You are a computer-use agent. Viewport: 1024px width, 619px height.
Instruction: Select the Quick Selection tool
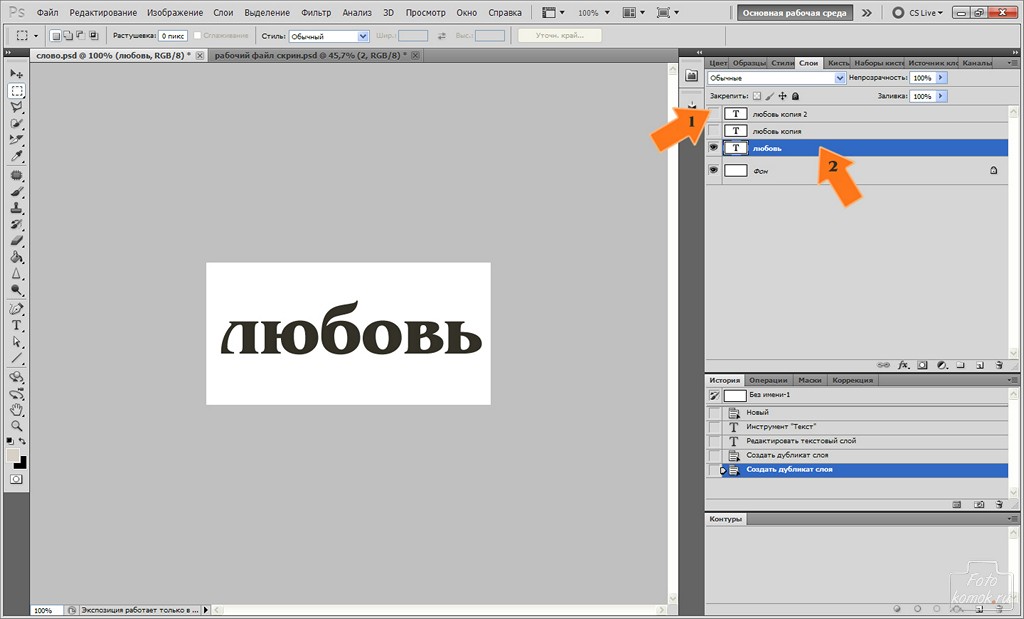click(x=16, y=123)
